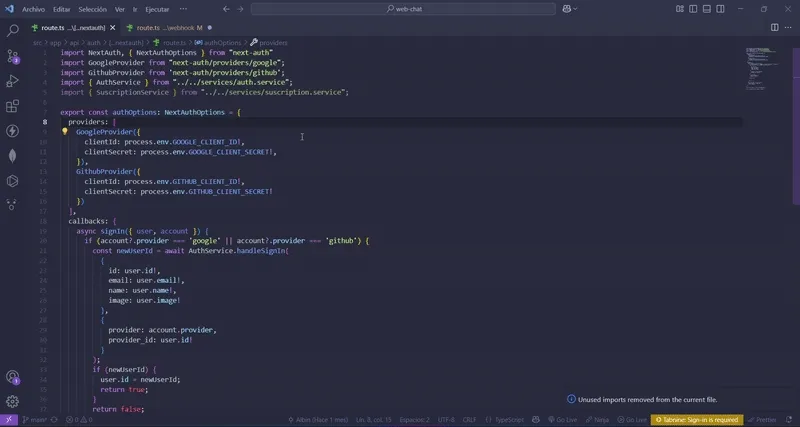Screen dimensions: 800x427
Task: Click the web-chat command center search
Action: 403,9
